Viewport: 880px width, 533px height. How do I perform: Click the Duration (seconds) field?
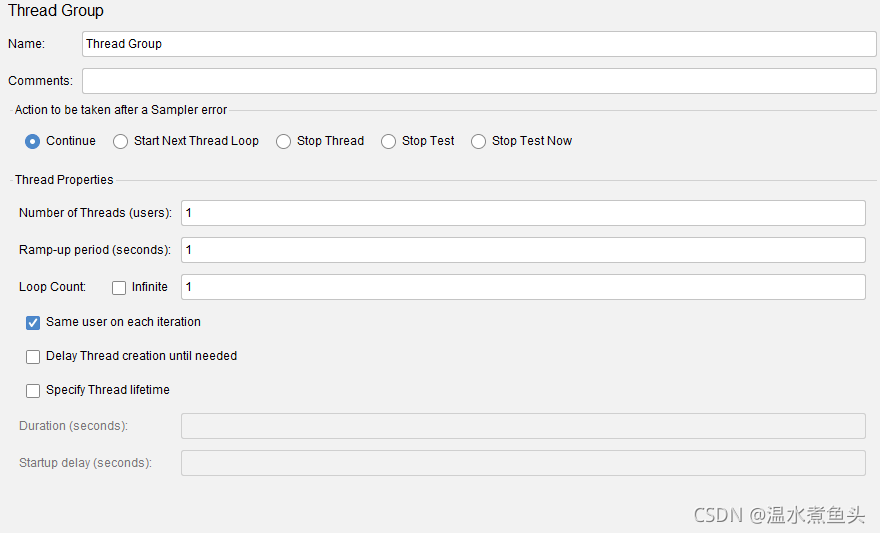(x=522, y=426)
